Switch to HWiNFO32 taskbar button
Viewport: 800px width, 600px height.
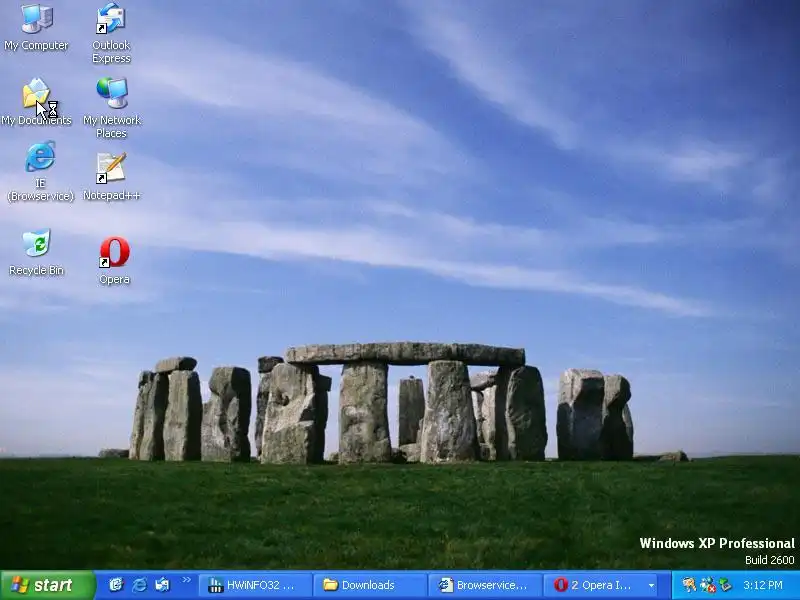[255, 585]
